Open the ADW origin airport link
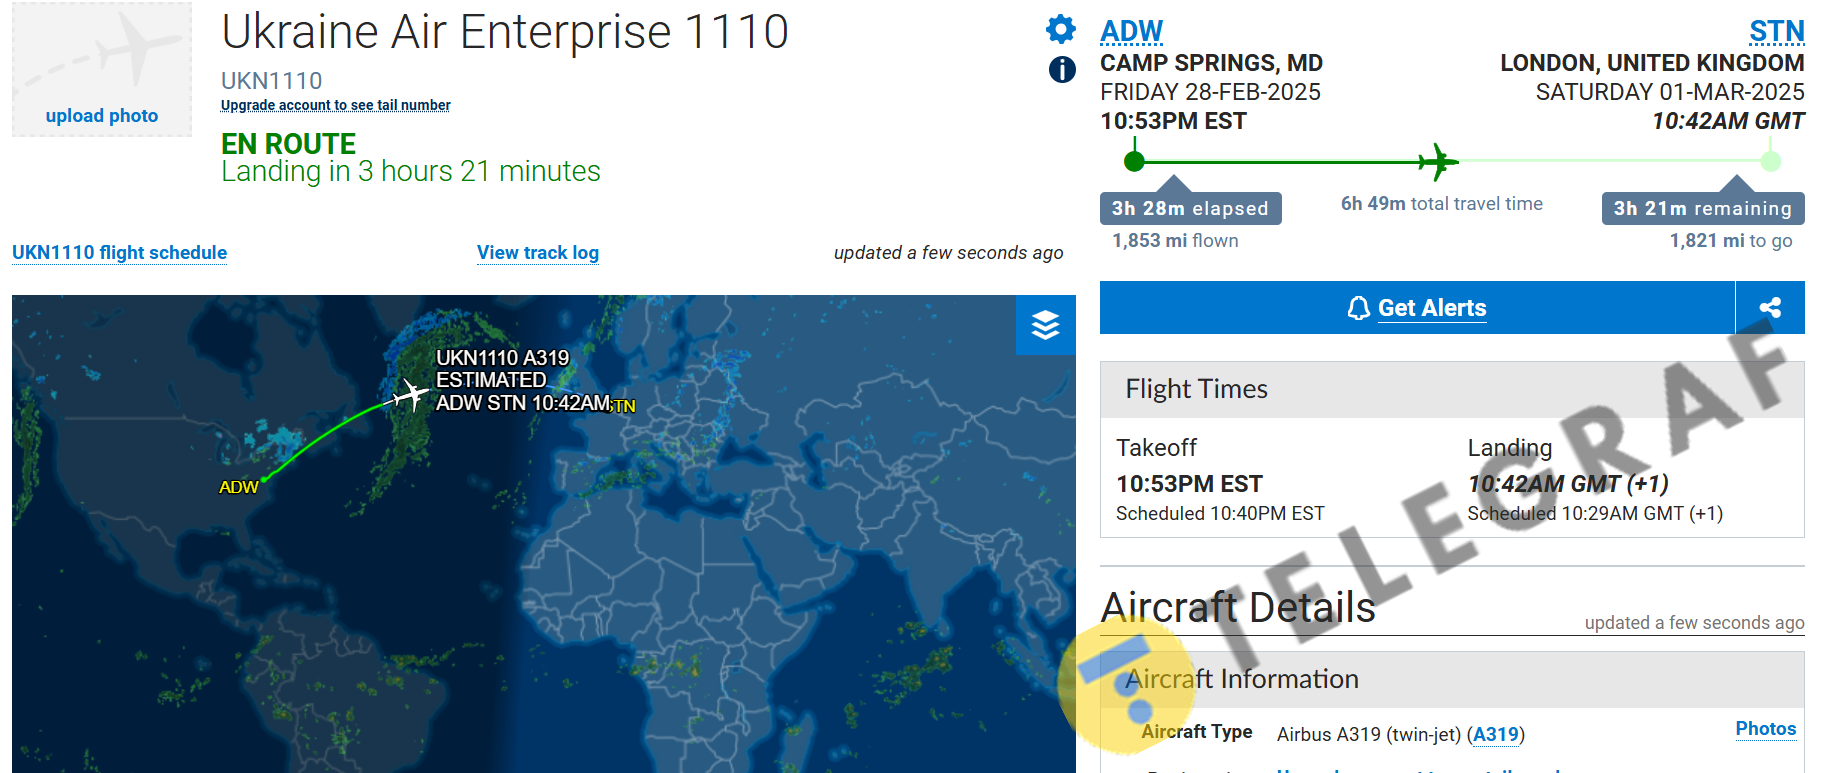 pyautogui.click(x=1131, y=32)
